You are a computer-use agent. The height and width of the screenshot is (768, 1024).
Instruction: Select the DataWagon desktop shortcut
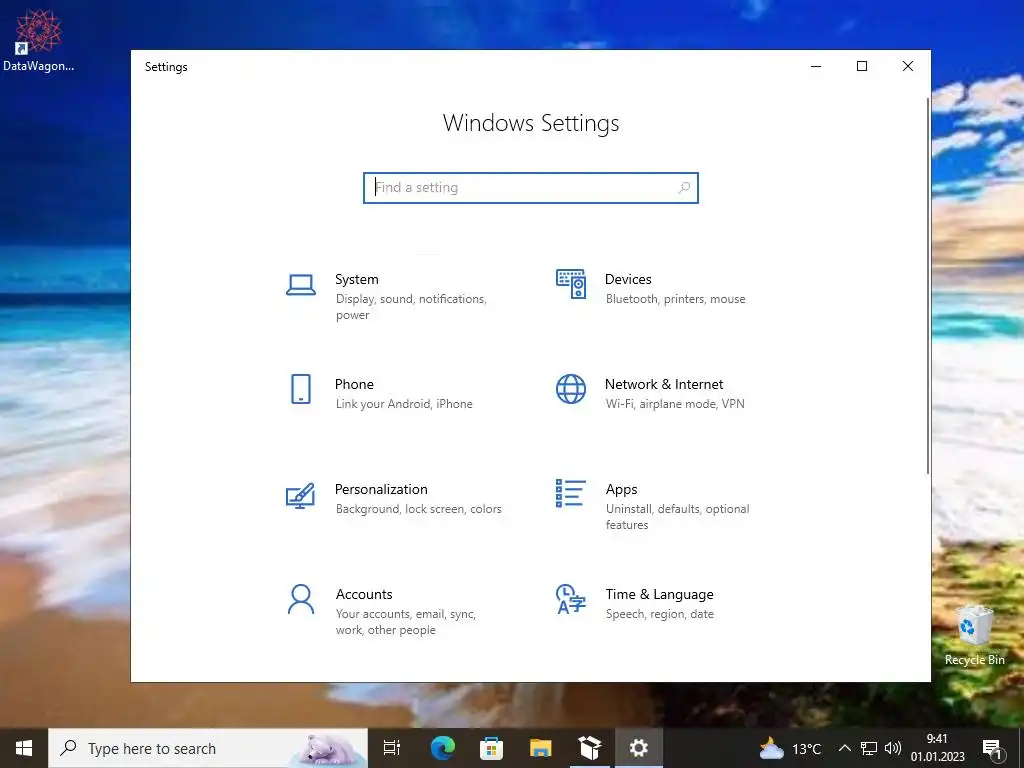(39, 40)
